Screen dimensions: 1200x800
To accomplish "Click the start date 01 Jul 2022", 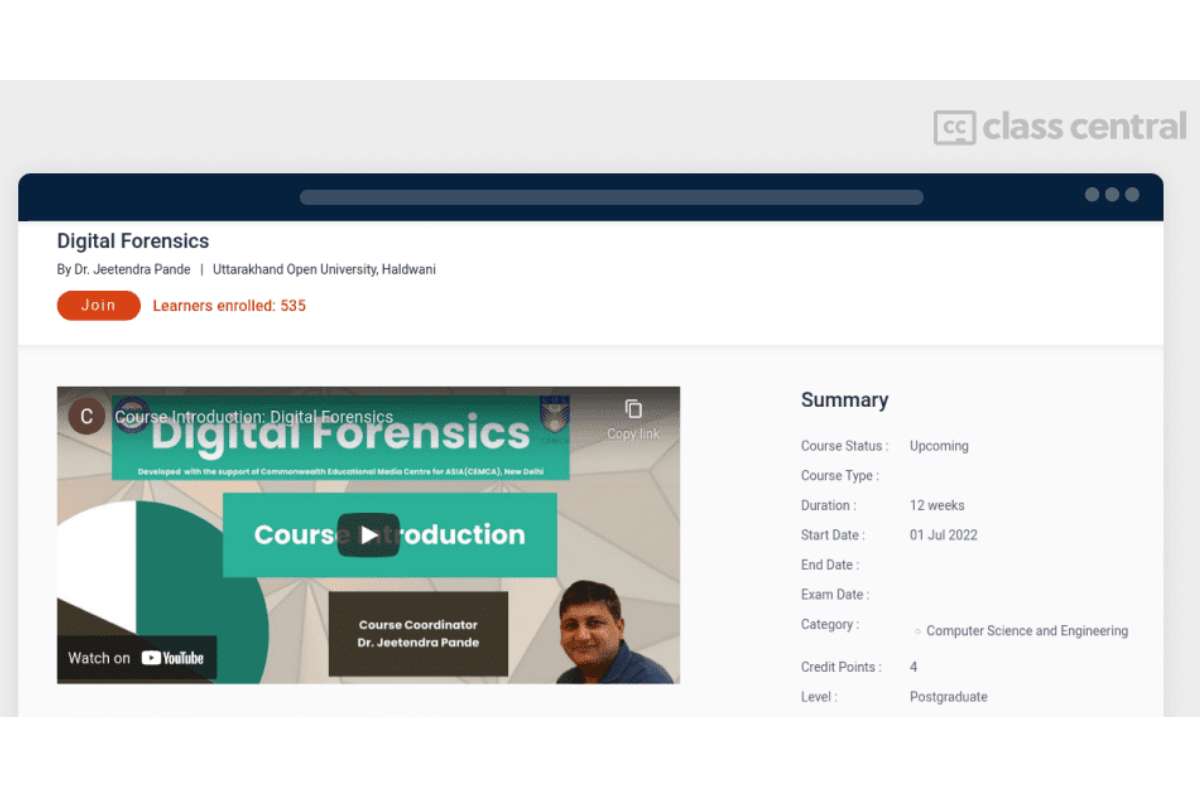I will 941,535.
